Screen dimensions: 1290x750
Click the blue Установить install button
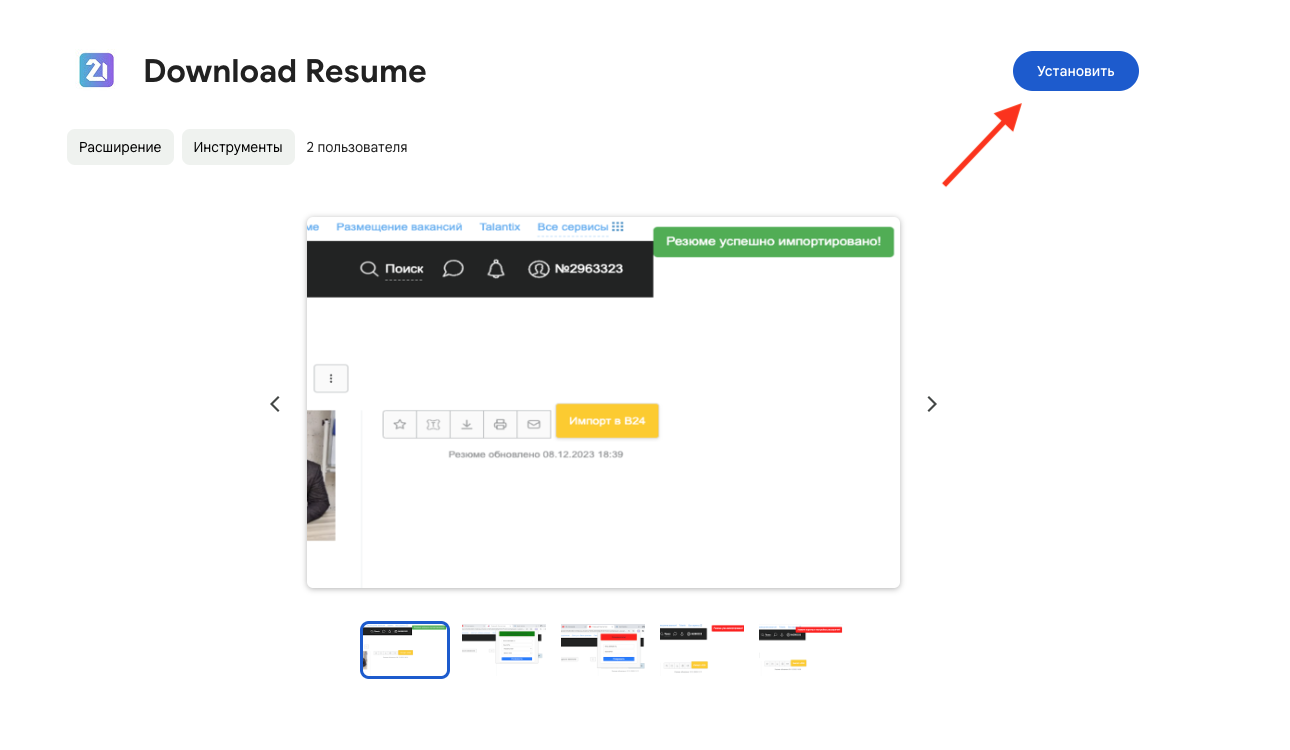pyautogui.click(x=1075, y=71)
